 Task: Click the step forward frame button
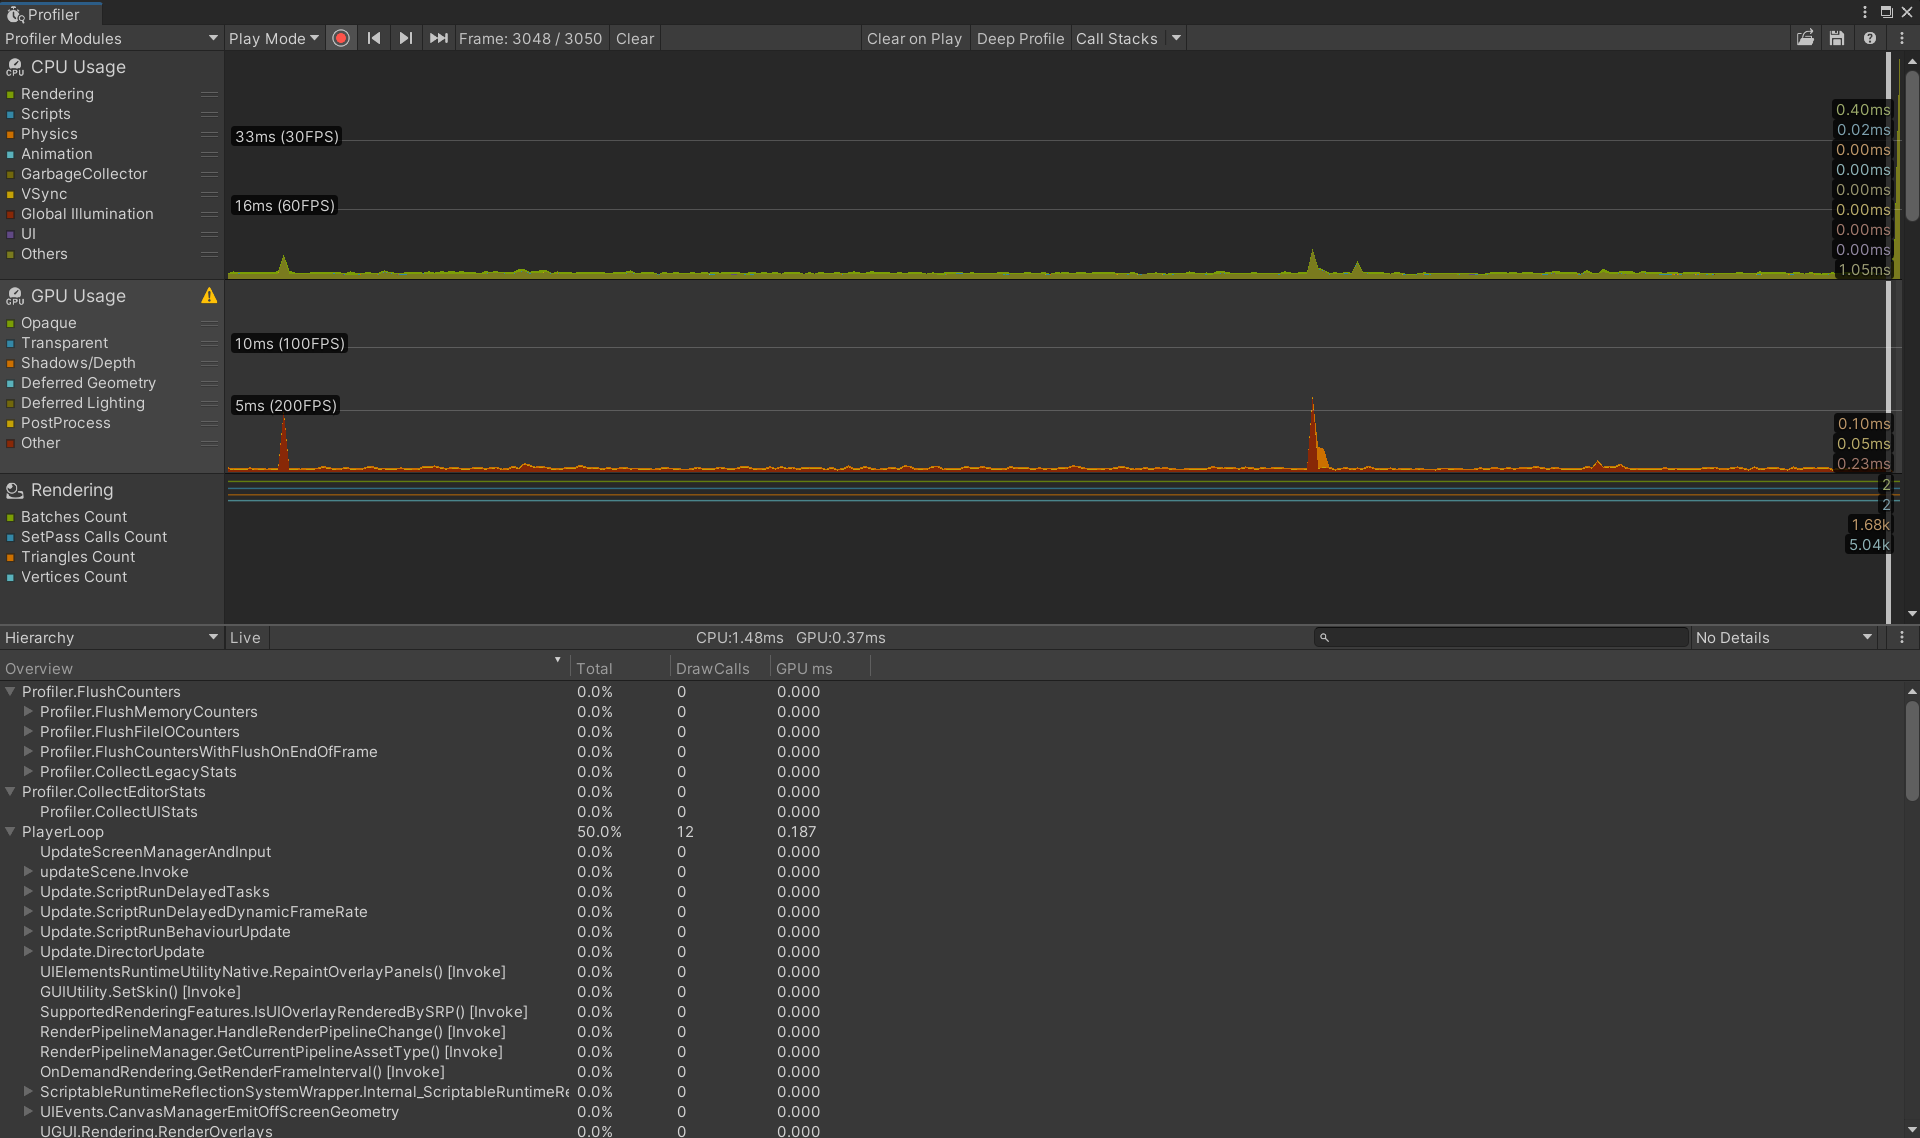[405, 38]
